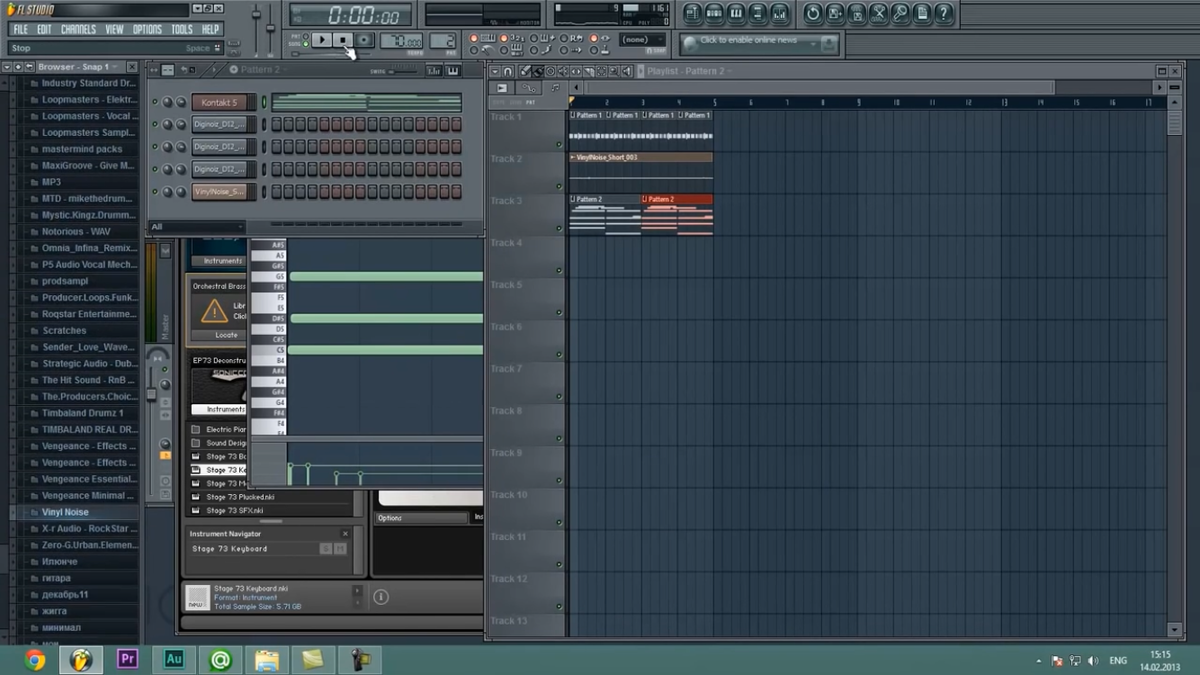Click the render/export icon in the toolbar
This screenshot has height=675, width=1200.
857,13
